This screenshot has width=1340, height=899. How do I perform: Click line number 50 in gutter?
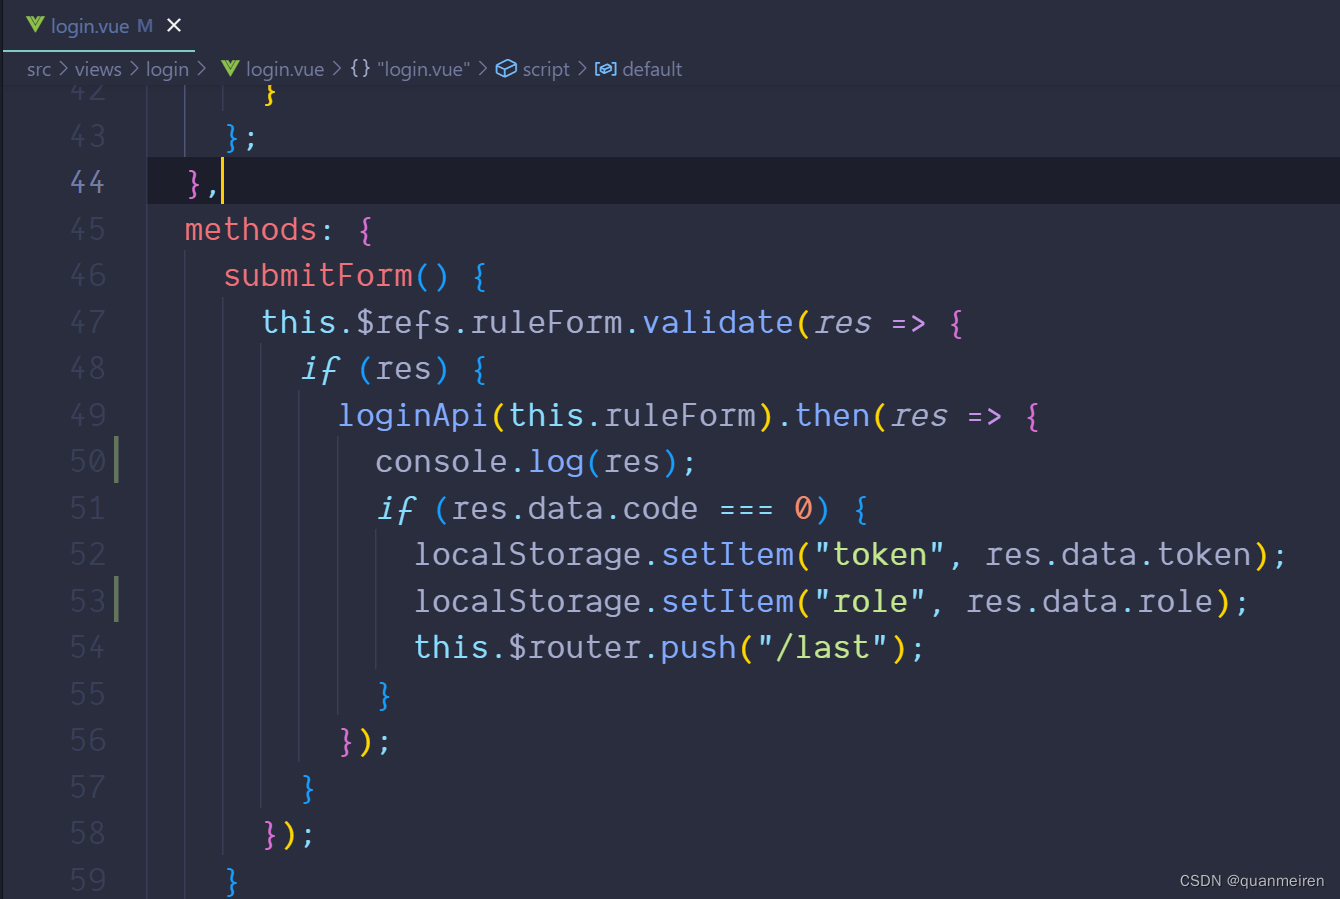87,461
